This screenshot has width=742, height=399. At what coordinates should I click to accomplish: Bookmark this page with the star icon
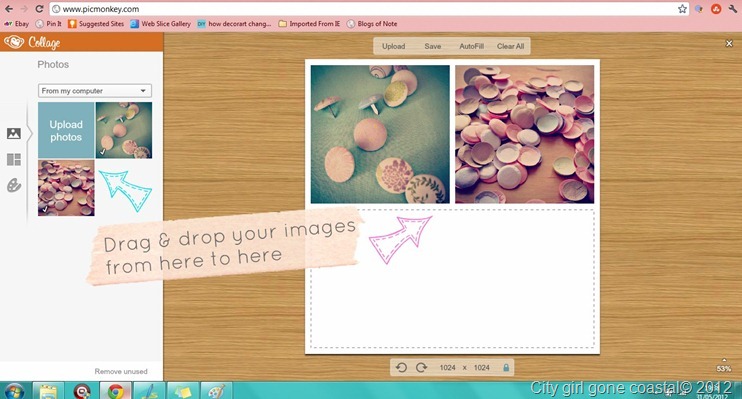click(x=682, y=9)
